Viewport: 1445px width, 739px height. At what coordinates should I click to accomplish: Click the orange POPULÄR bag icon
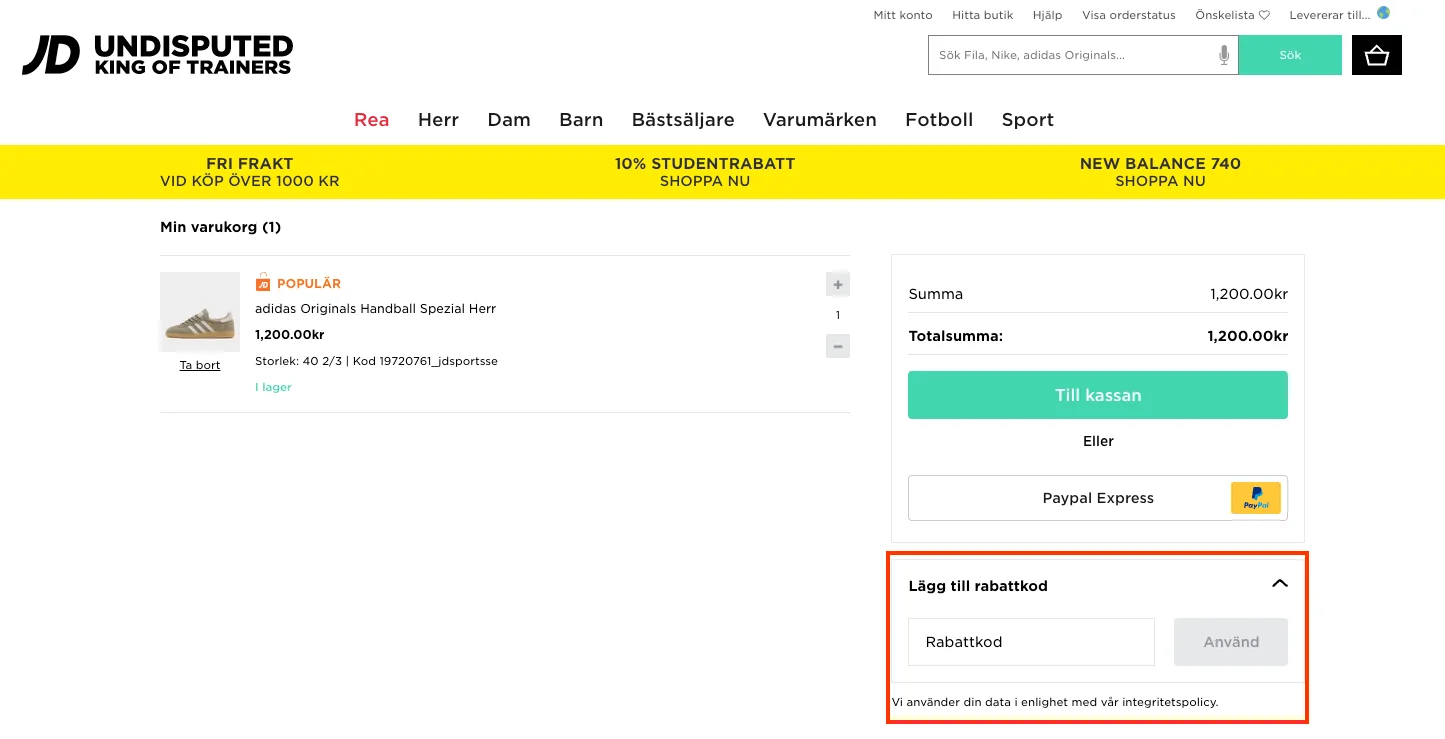click(263, 283)
